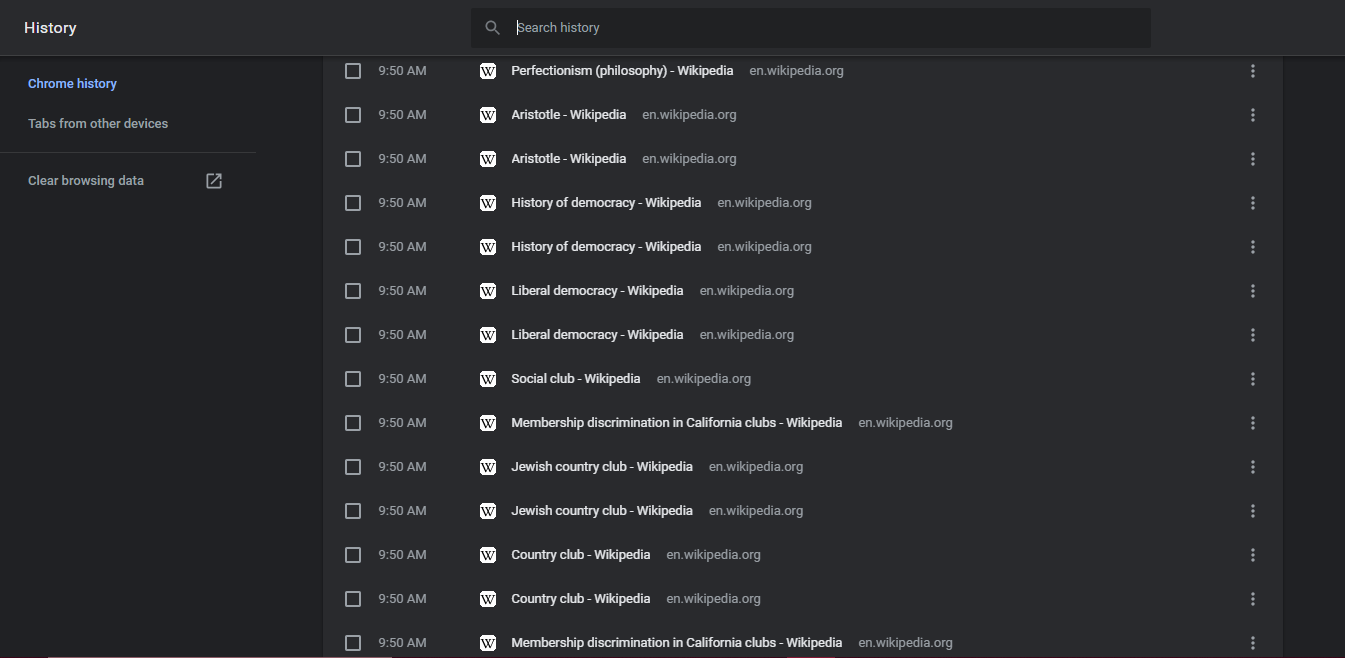Image resolution: width=1345 pixels, height=658 pixels.
Task: Tick the Social club entry checkbox
Action: [x=353, y=379]
